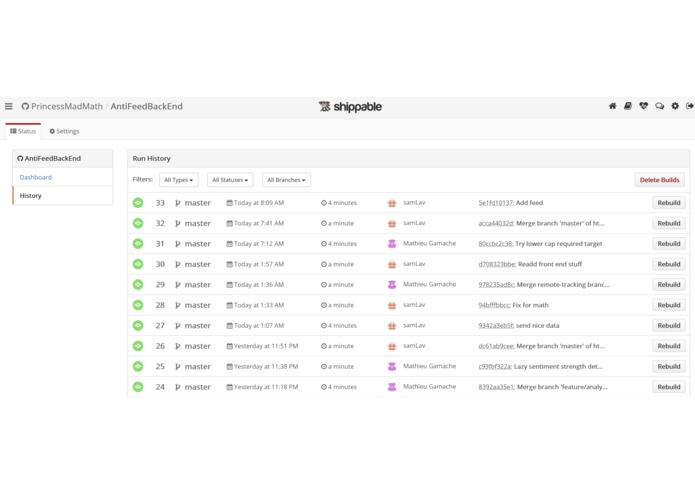Click success status icon for build 27
This screenshot has width=695, height=494.
click(138, 326)
